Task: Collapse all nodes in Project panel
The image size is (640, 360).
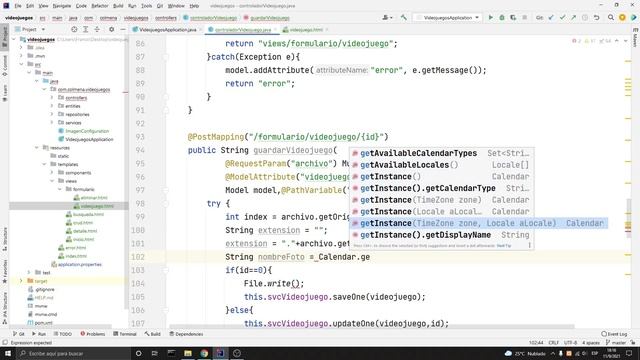Action: coord(97,29)
